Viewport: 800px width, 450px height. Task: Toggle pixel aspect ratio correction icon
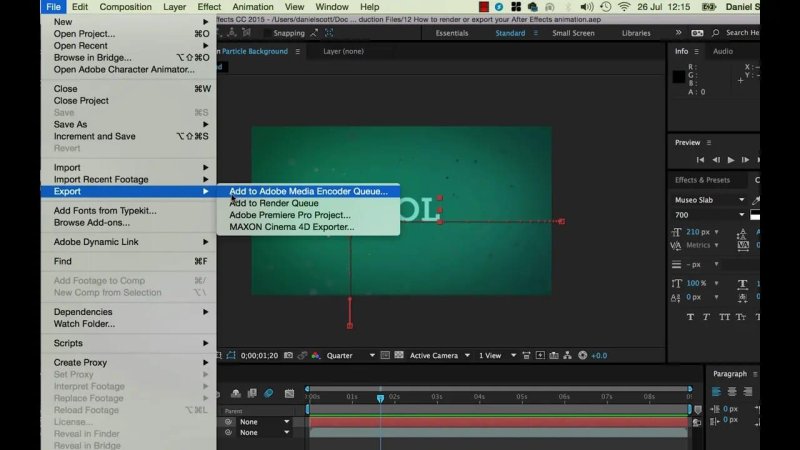coord(527,356)
